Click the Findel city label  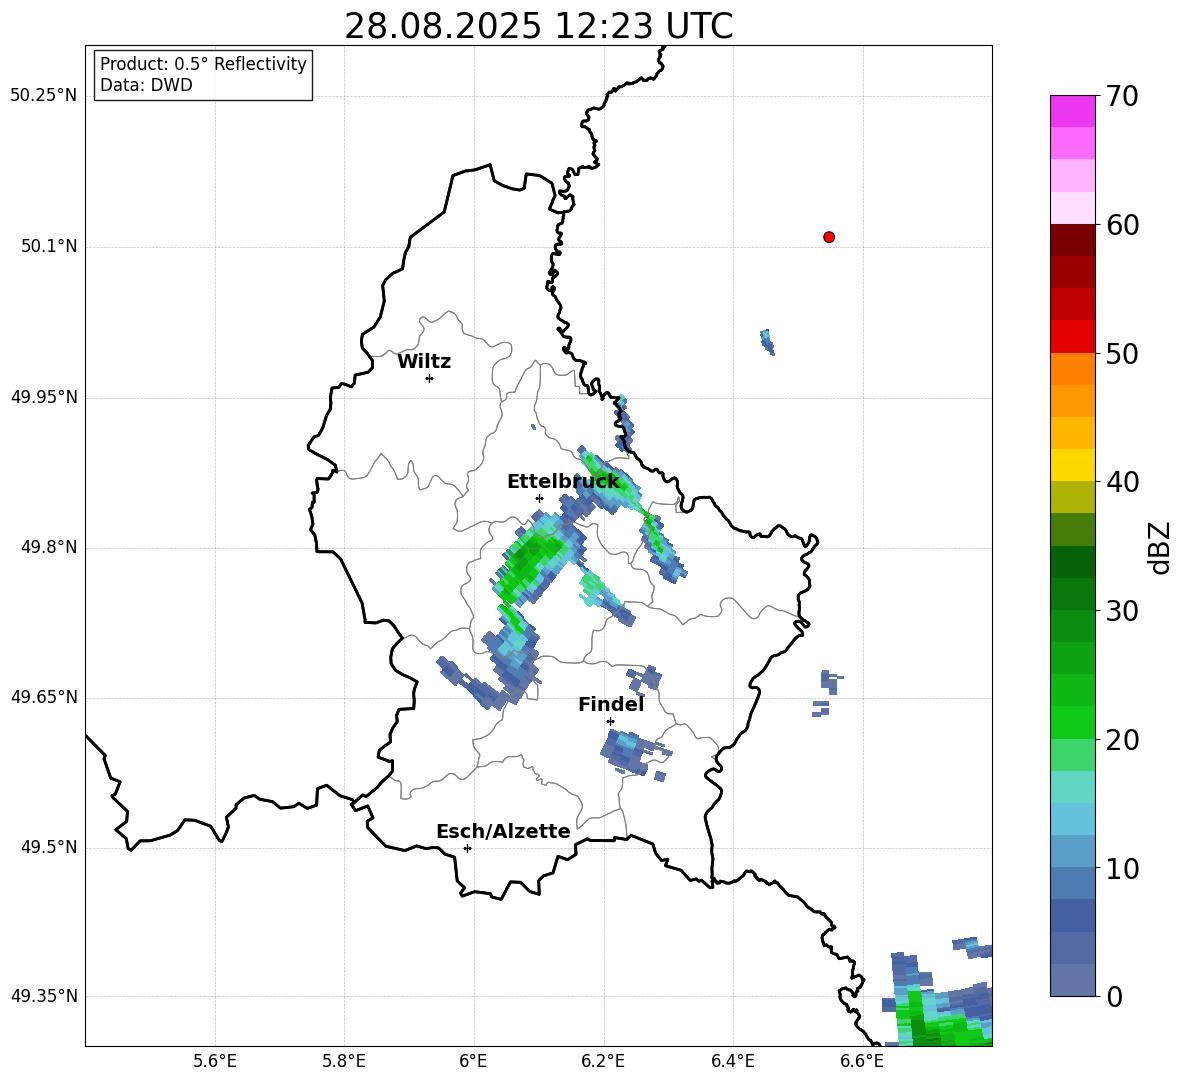611,704
